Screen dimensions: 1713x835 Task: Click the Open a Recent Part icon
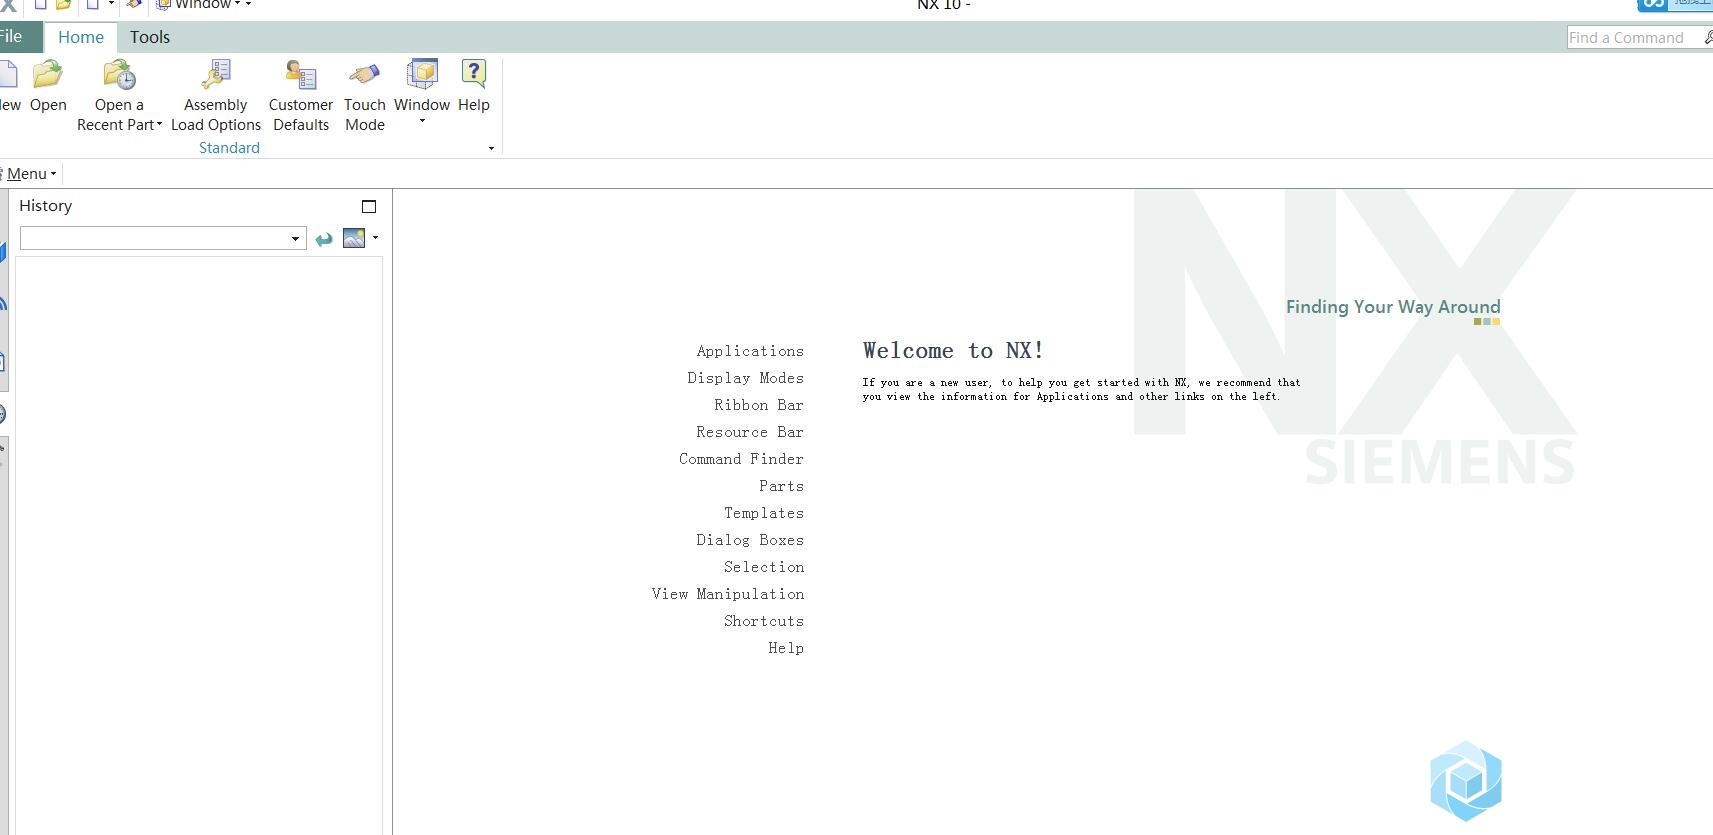[x=119, y=76]
